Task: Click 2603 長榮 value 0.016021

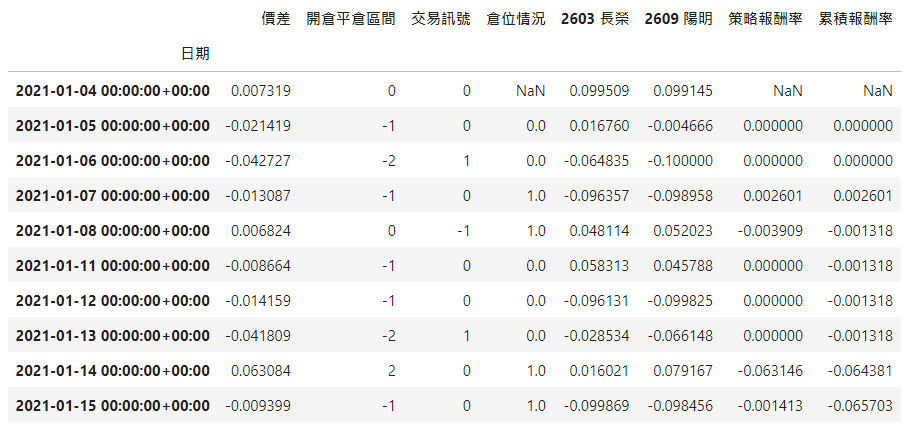Action: click(x=599, y=371)
